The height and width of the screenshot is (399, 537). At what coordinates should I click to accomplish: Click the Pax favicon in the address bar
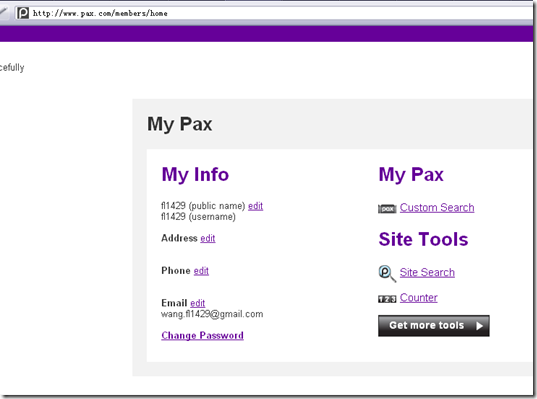(23, 13)
